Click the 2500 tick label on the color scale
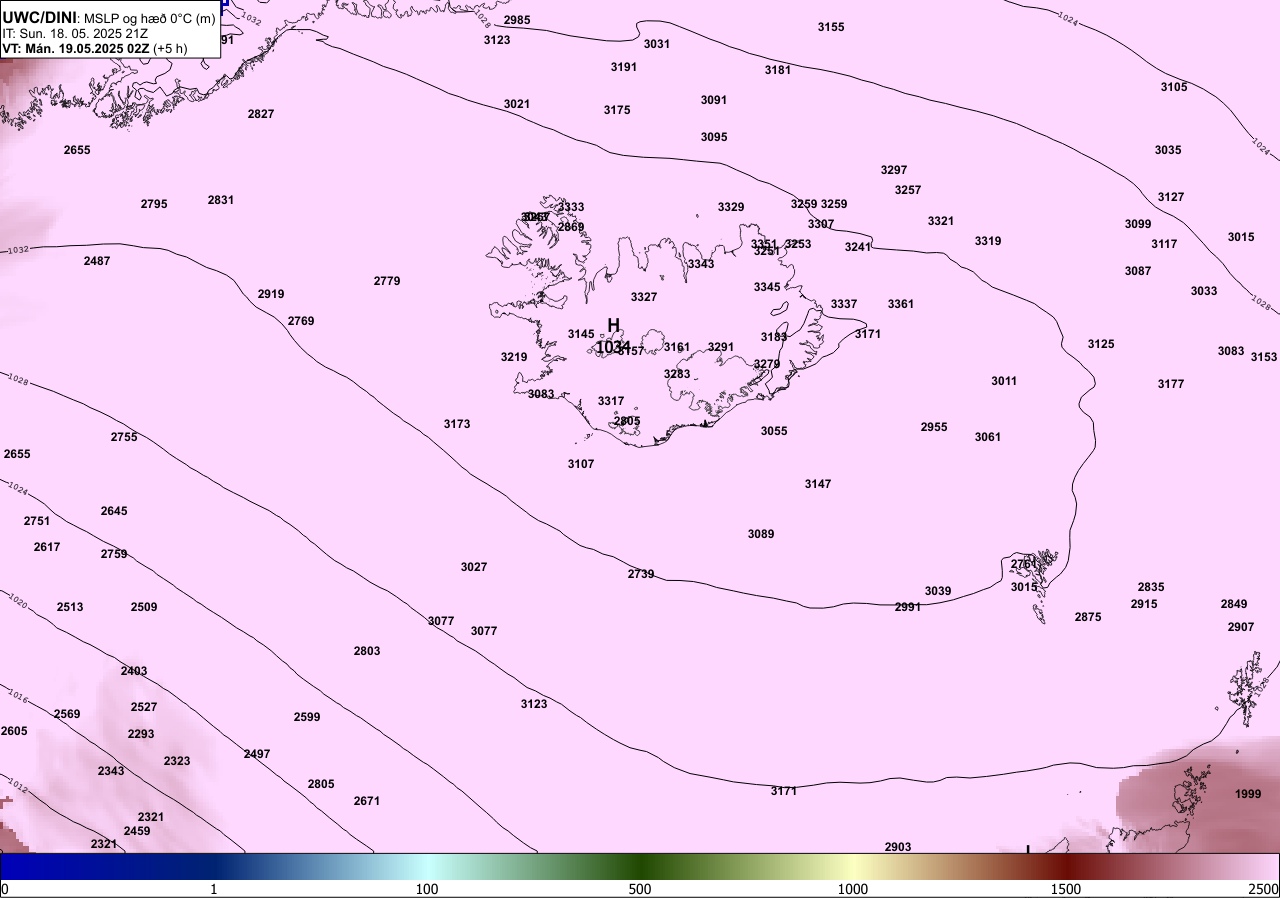 click(1264, 889)
